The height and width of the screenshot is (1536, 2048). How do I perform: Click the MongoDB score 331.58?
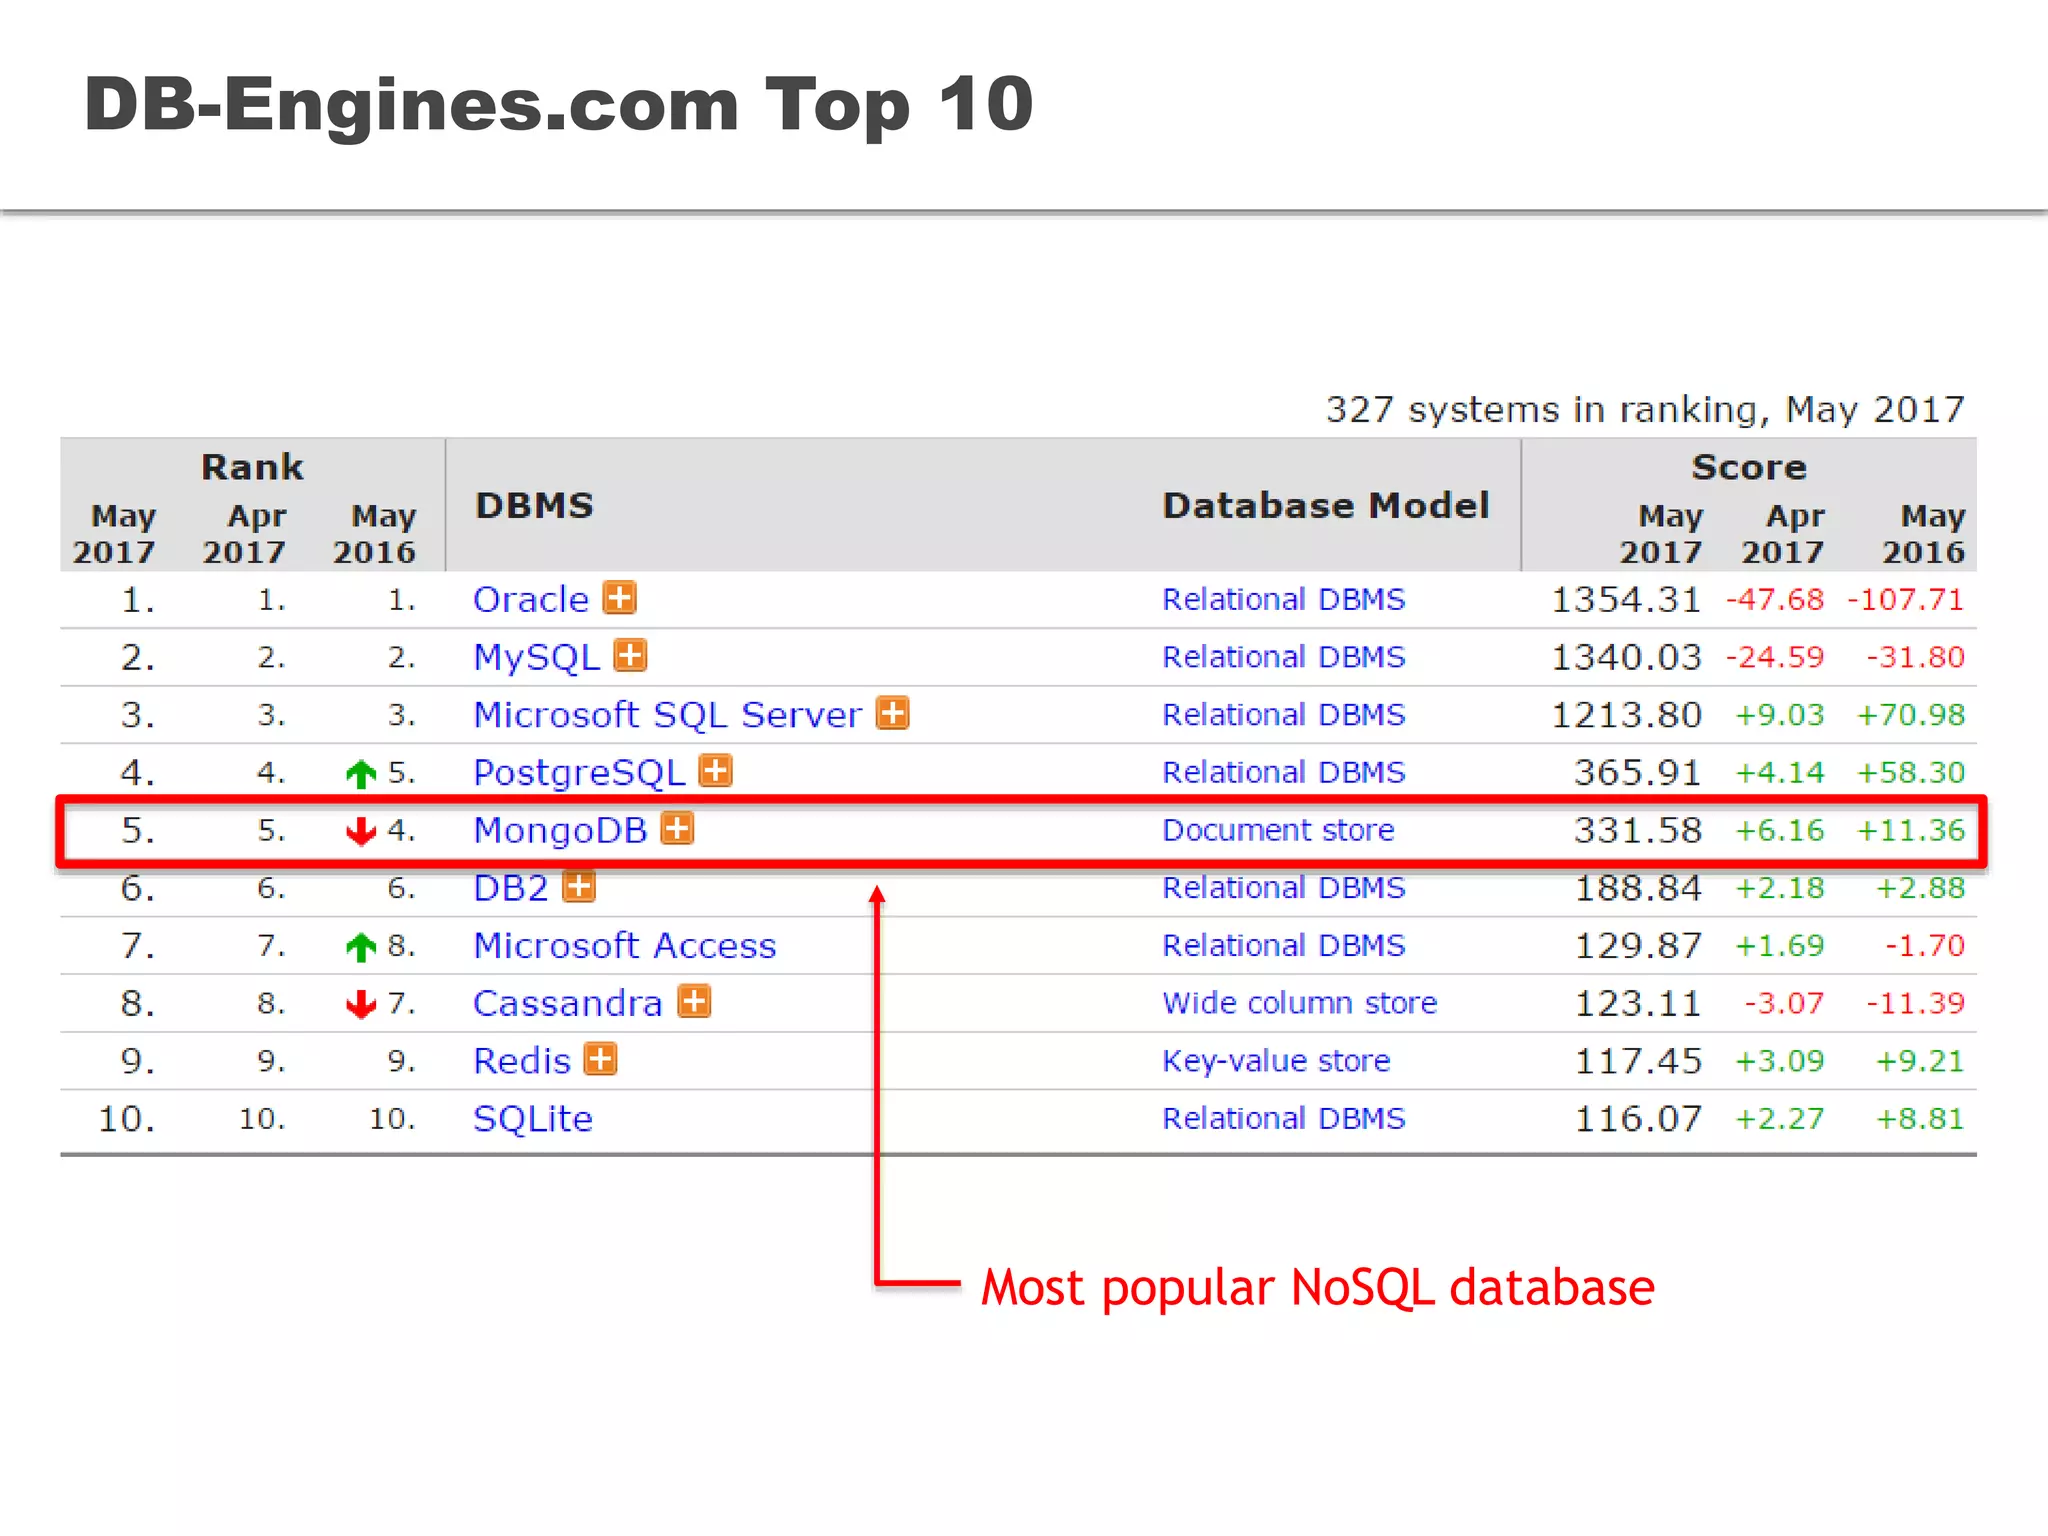pyautogui.click(x=1637, y=830)
